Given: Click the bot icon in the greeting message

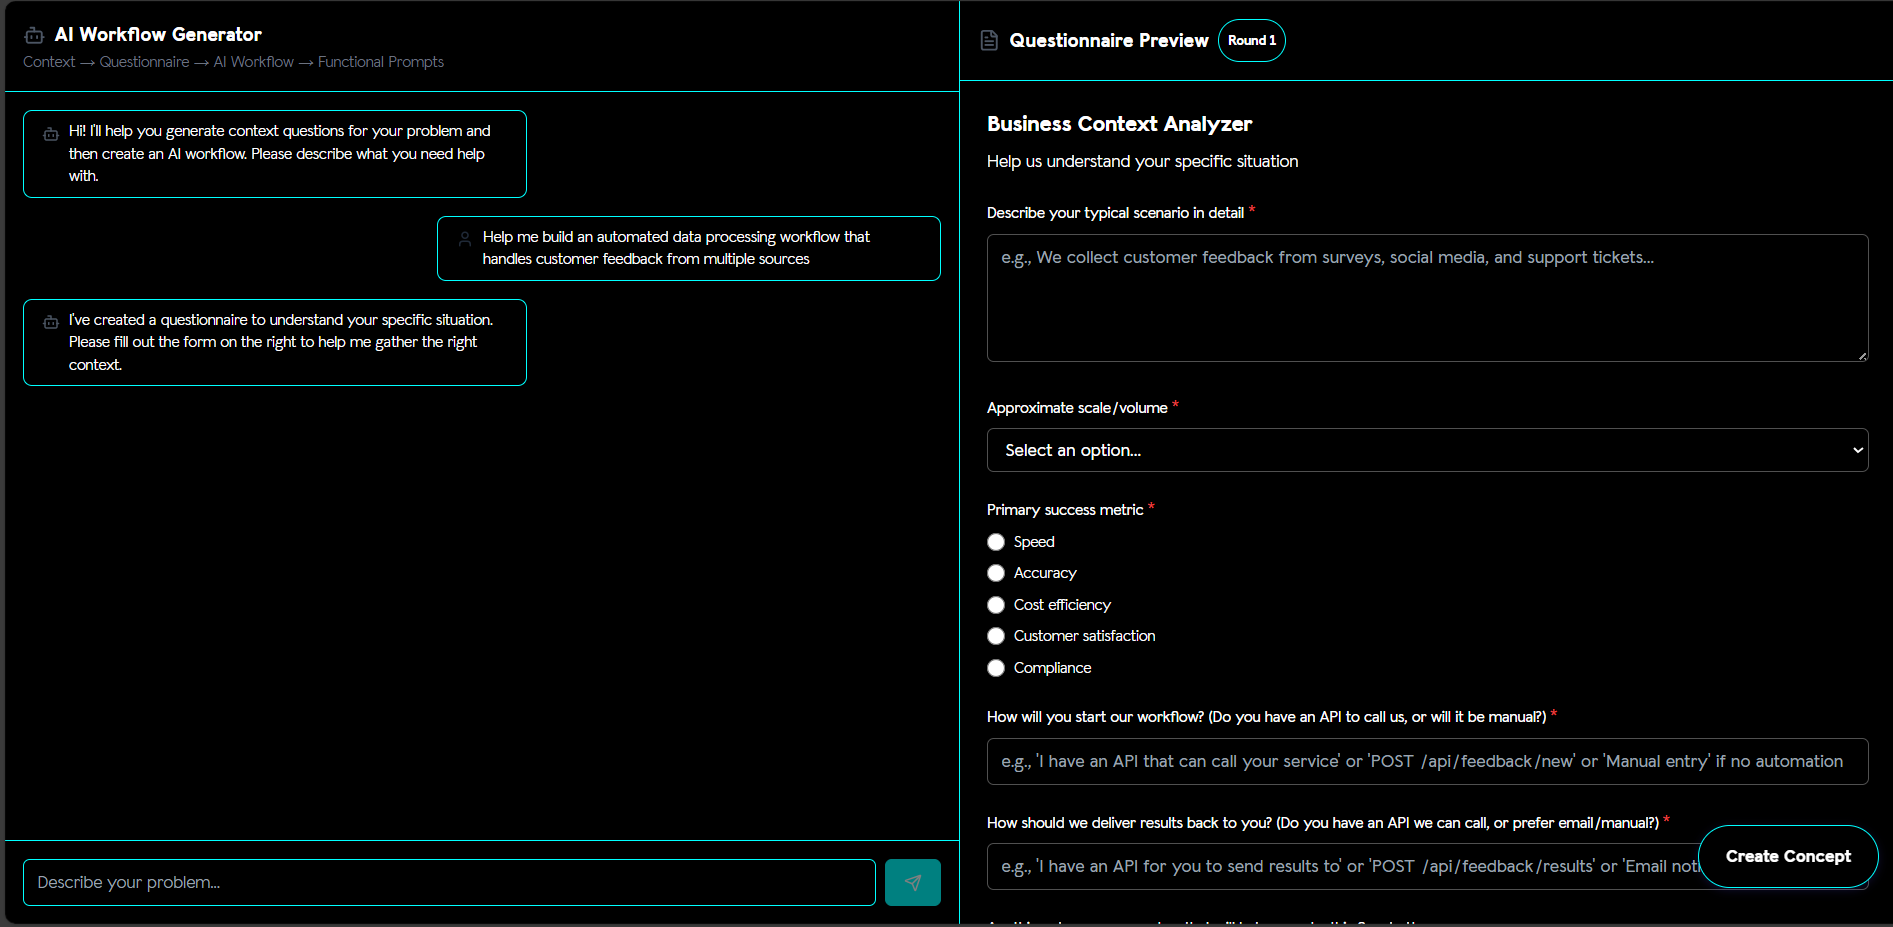Looking at the screenshot, I should click(x=51, y=134).
